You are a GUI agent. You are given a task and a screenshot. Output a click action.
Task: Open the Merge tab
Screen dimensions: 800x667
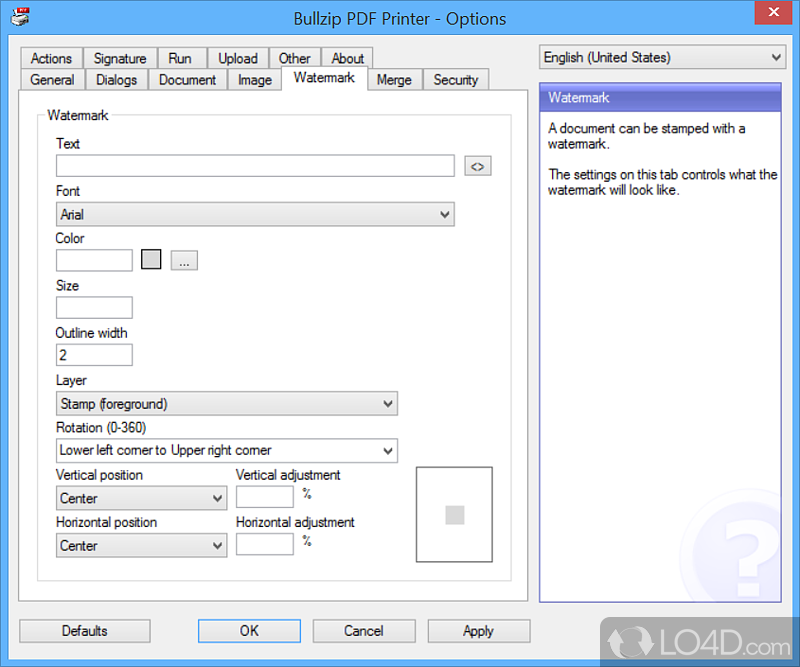tap(394, 80)
